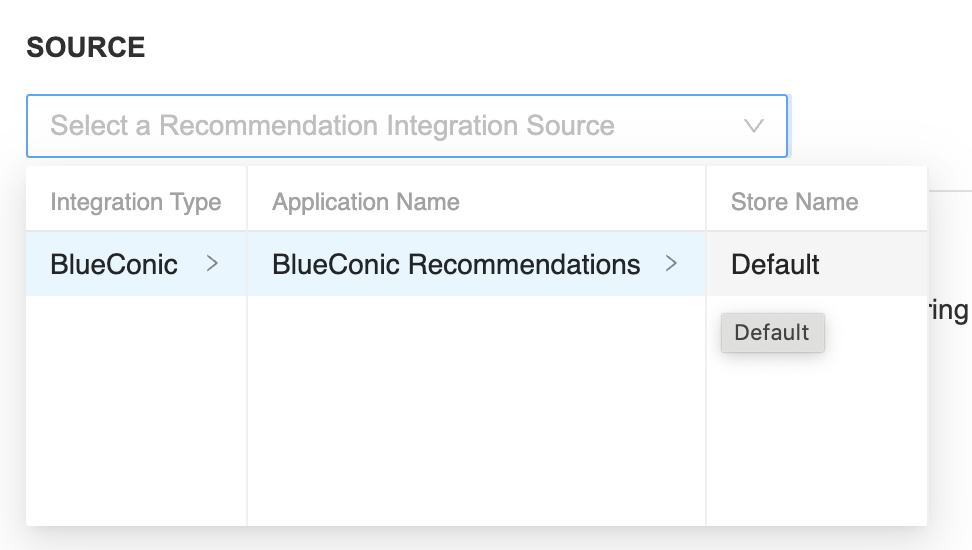Click blank area under BlueConic Recommendations
The width and height of the screenshot is (972, 550).
coord(475,410)
